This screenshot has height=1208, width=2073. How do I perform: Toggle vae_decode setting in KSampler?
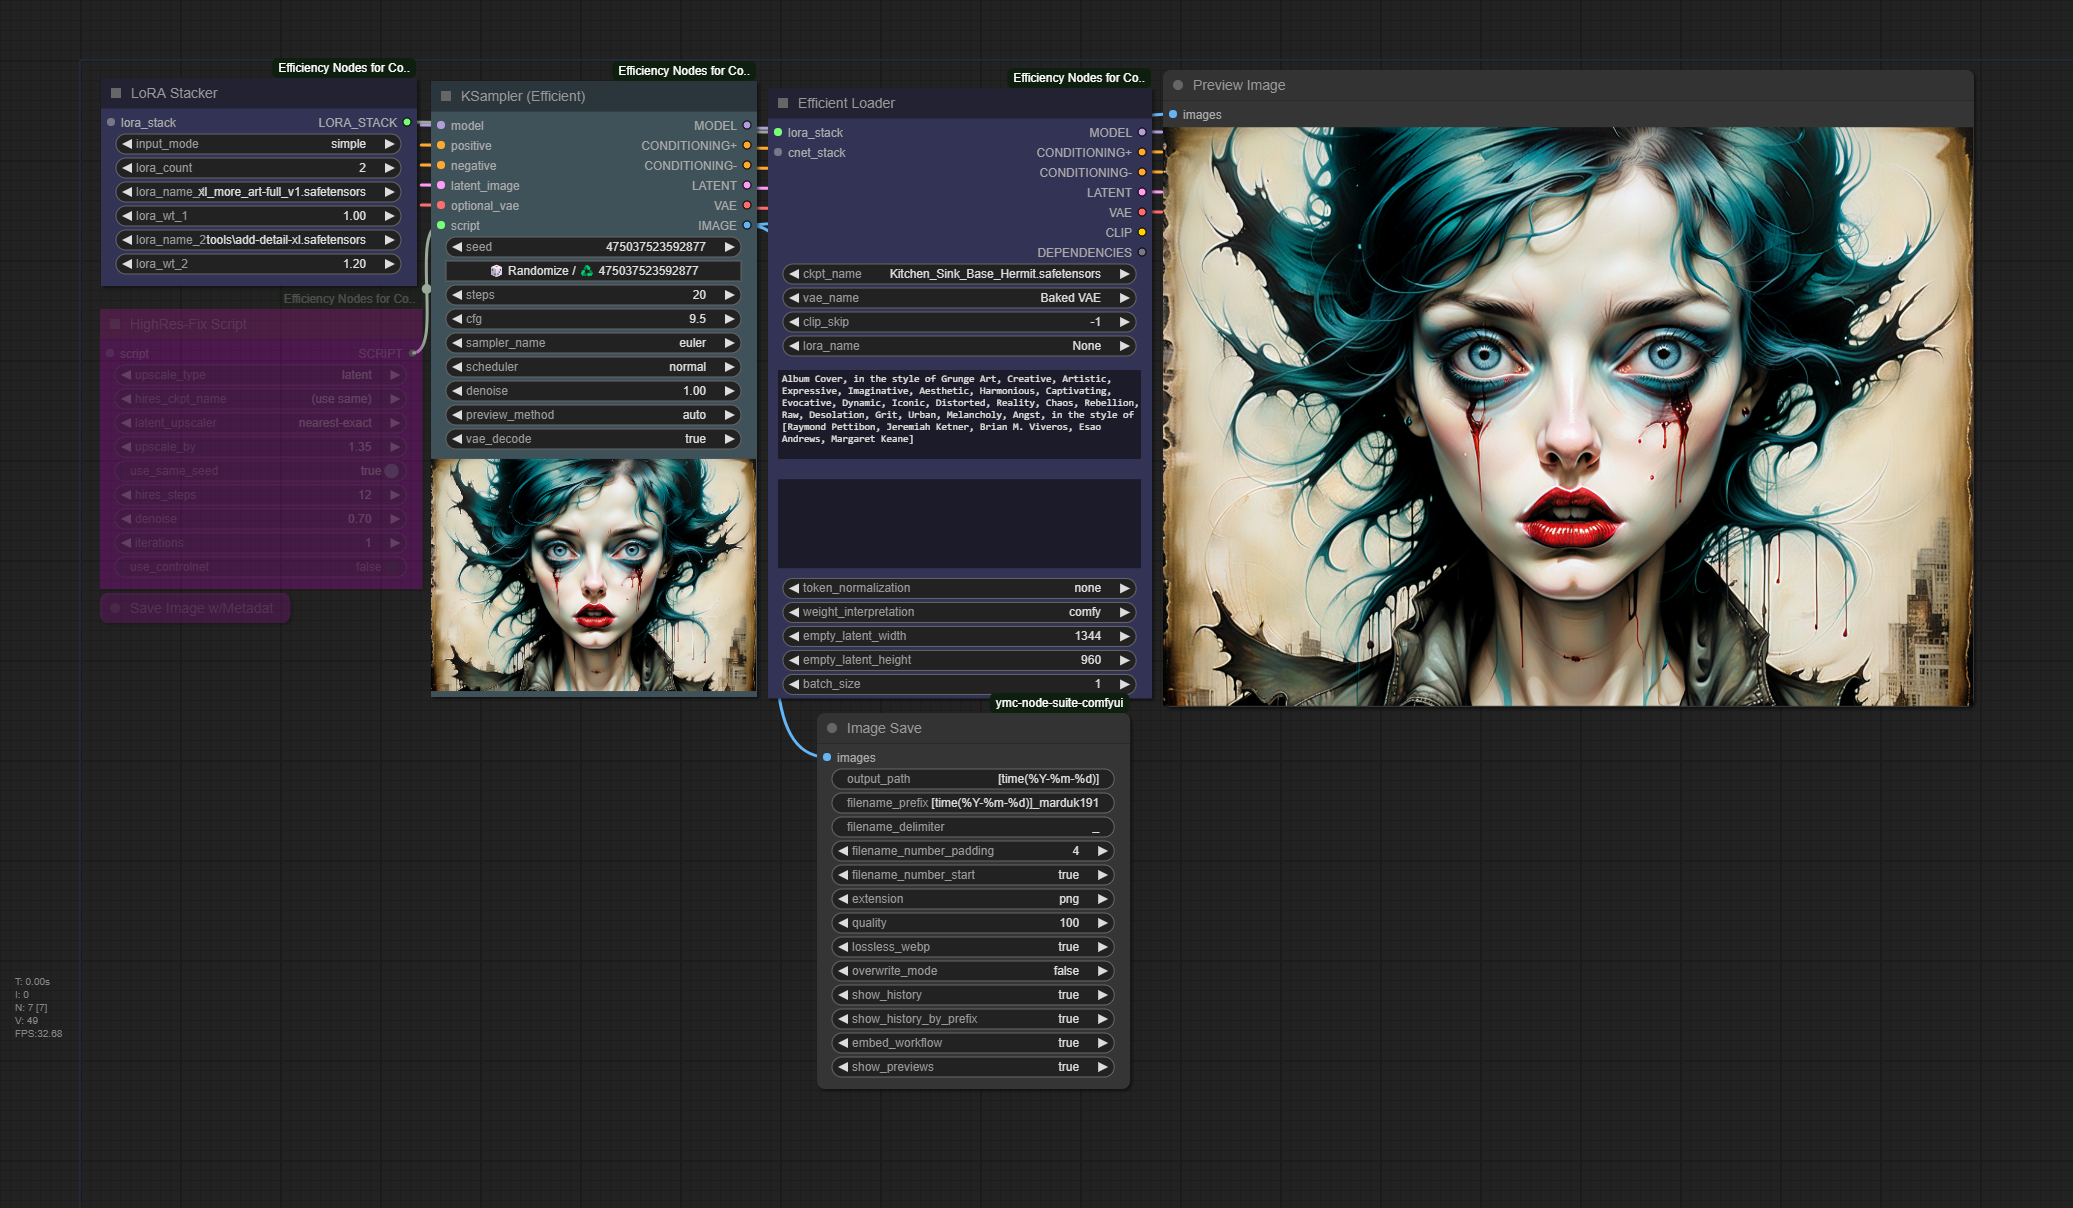point(594,439)
